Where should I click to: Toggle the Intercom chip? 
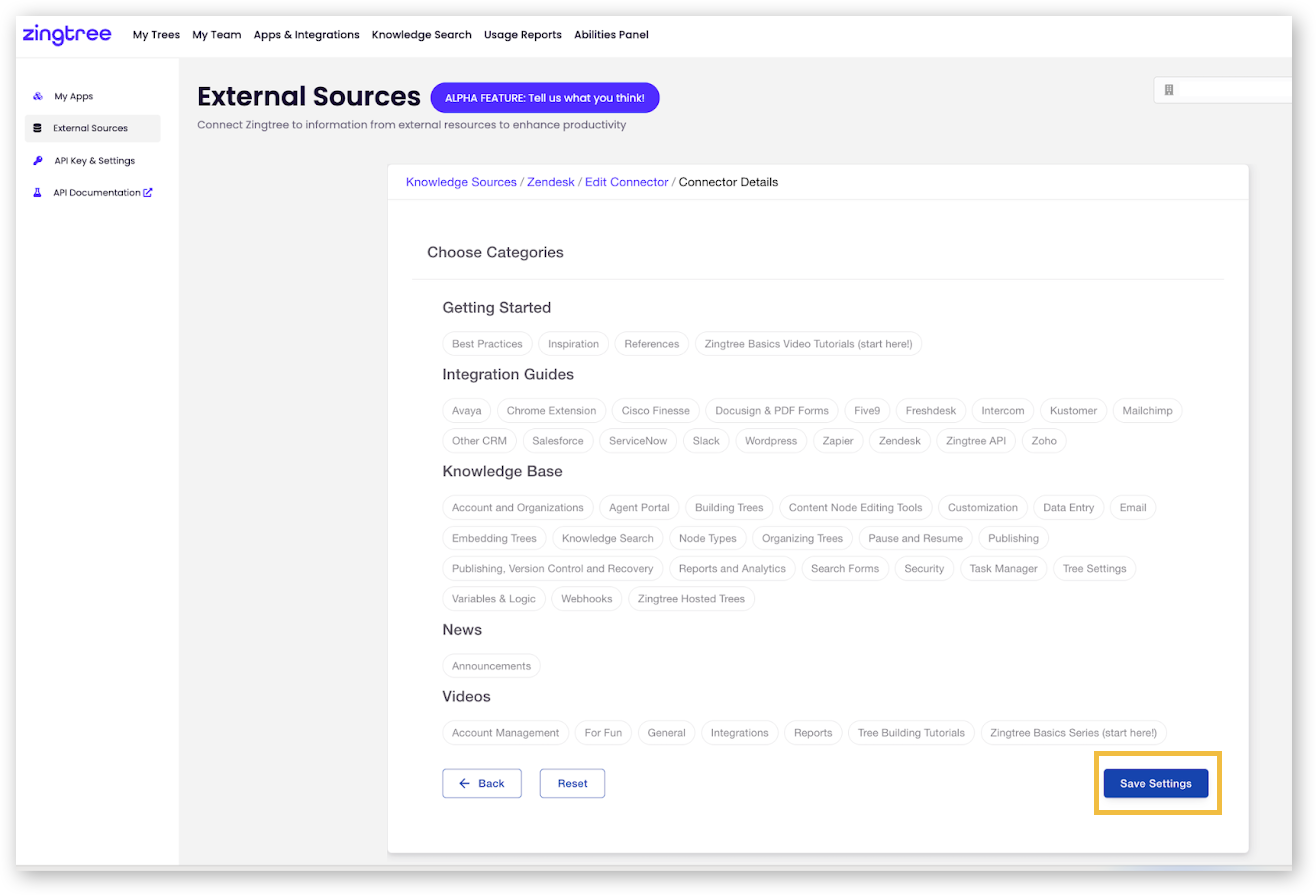point(1002,411)
